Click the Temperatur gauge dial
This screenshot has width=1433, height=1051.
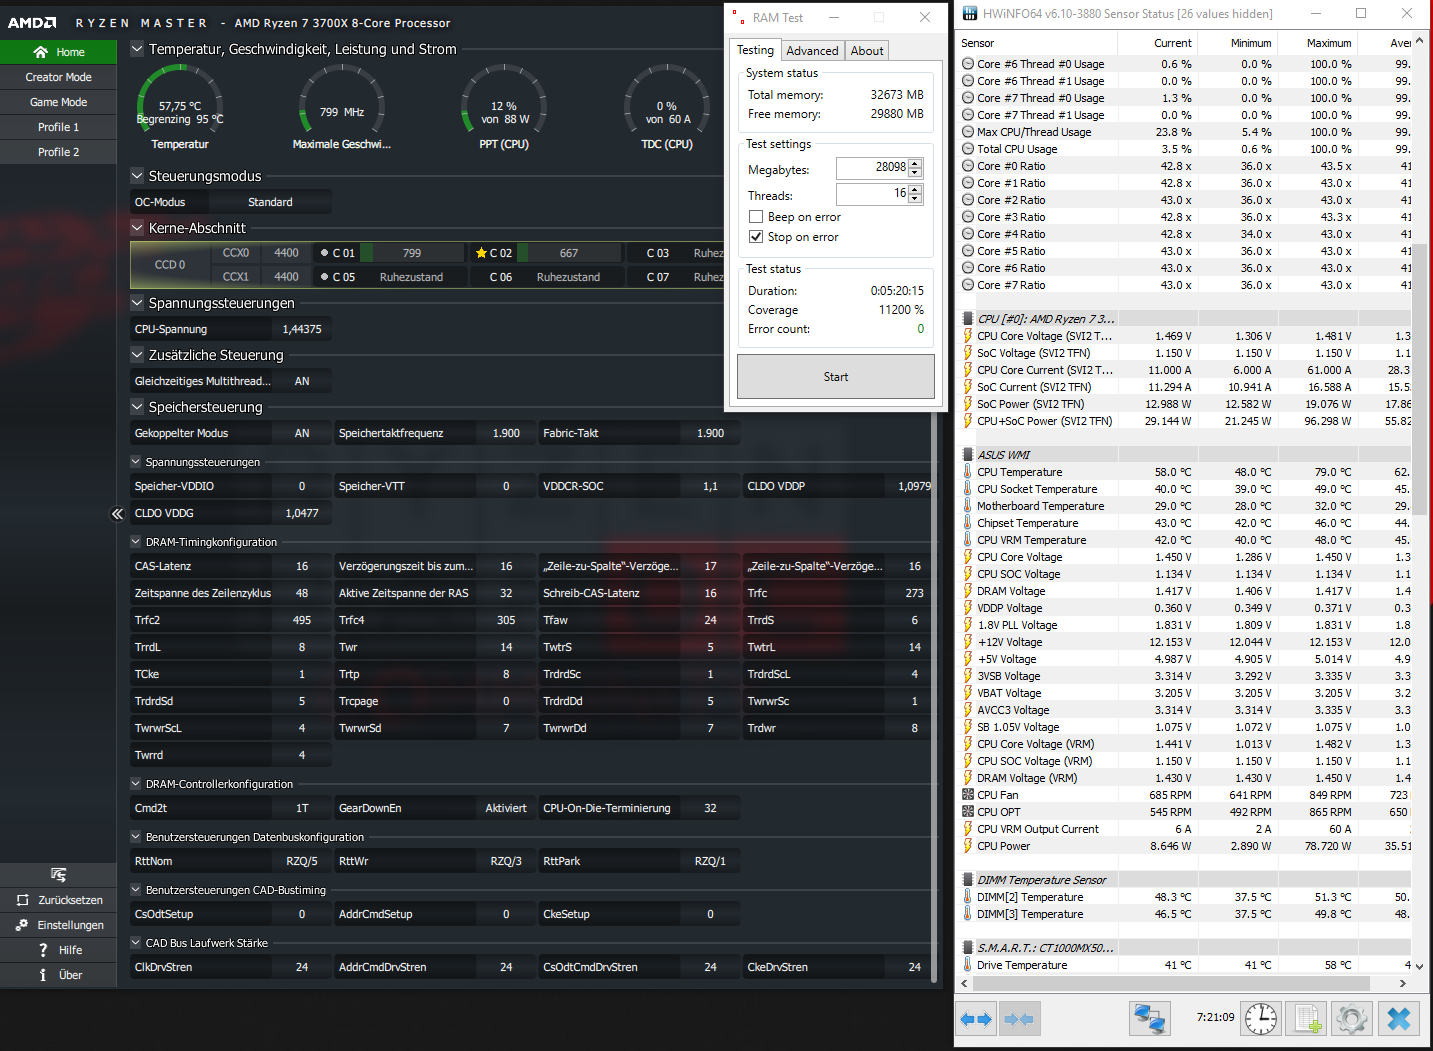180,106
